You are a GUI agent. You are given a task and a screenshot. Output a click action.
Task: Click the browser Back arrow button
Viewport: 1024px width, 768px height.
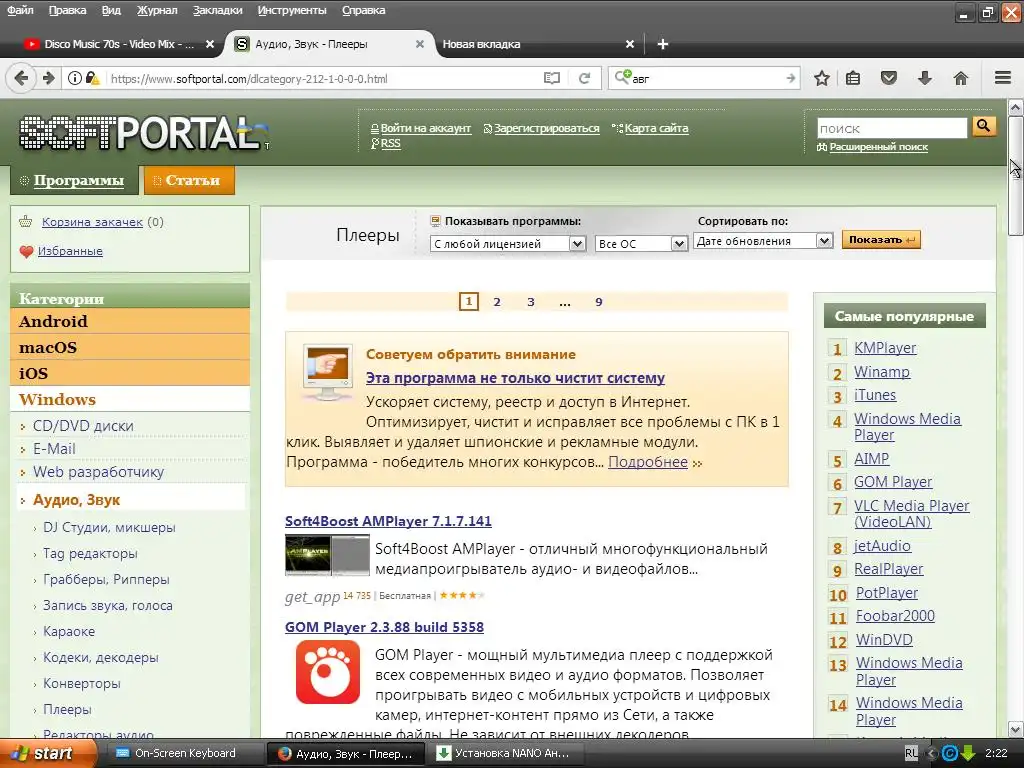pos(21,78)
